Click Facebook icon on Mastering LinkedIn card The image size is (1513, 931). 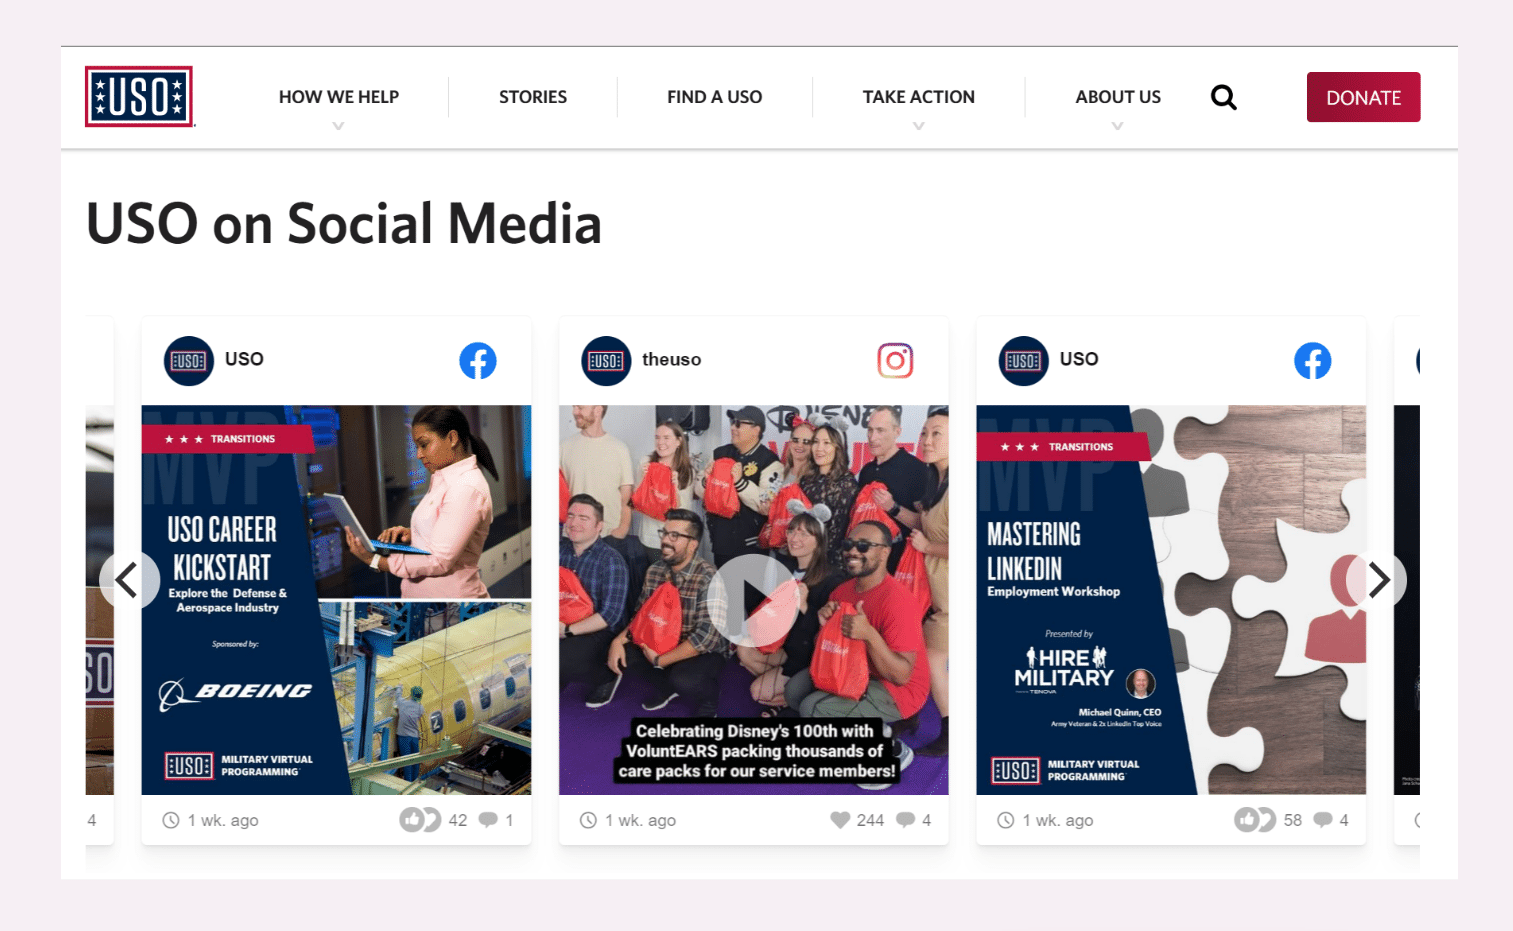(x=1312, y=360)
